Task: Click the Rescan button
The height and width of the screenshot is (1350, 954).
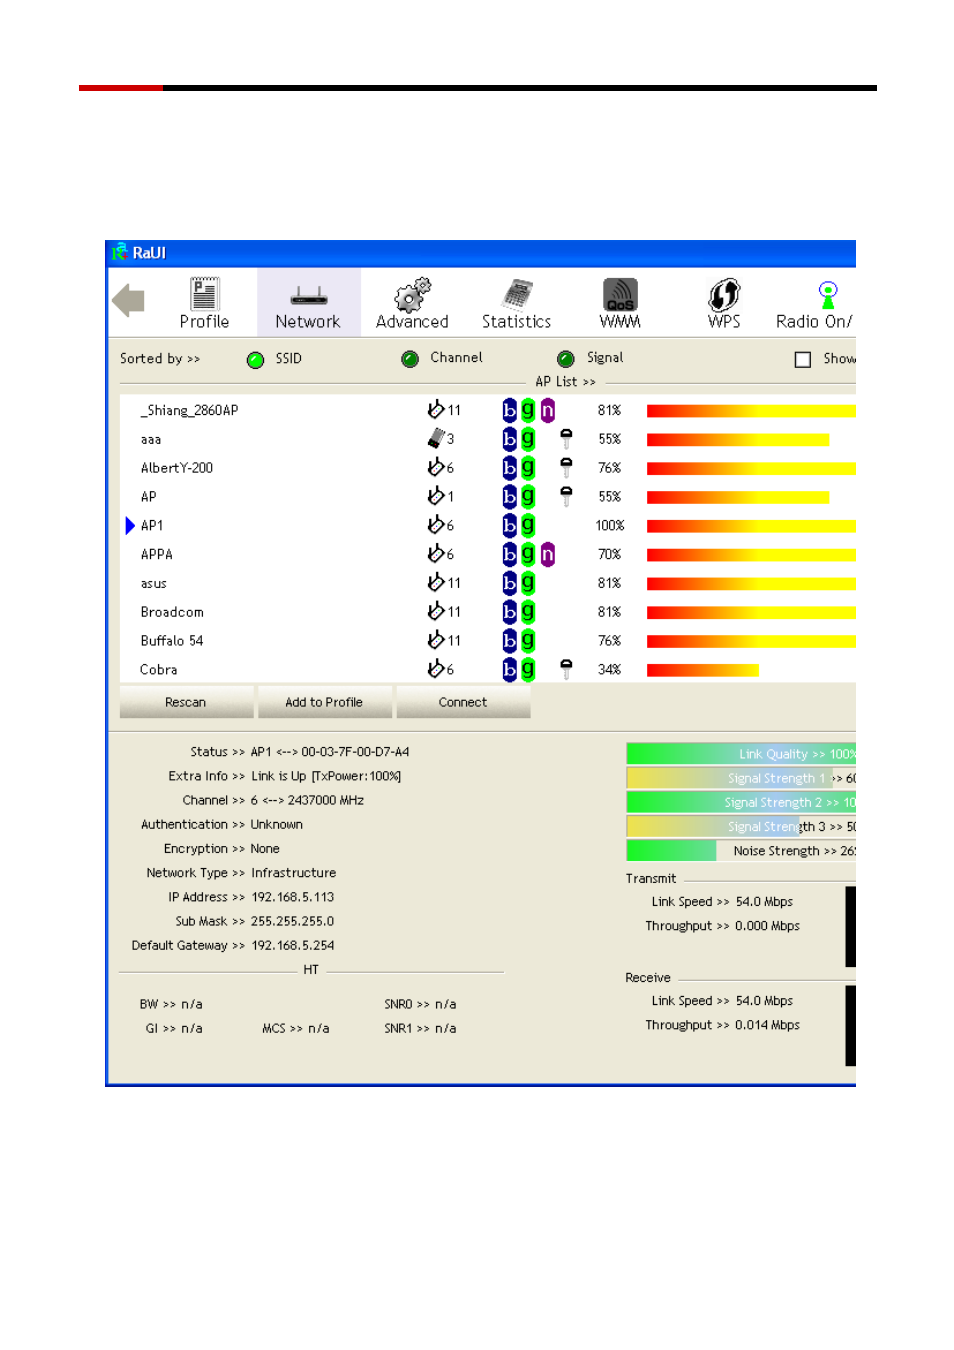Action: click(186, 702)
